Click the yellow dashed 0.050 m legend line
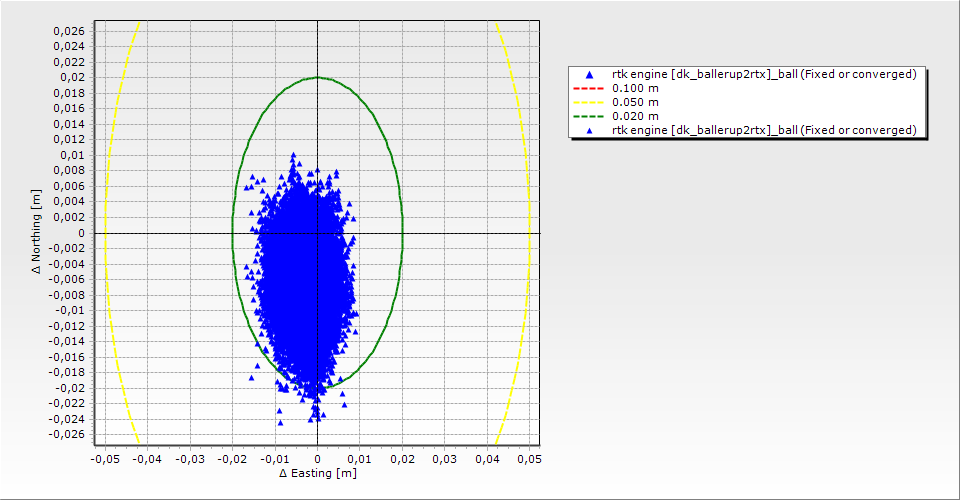Screen dimensions: 960x500 click(588, 103)
